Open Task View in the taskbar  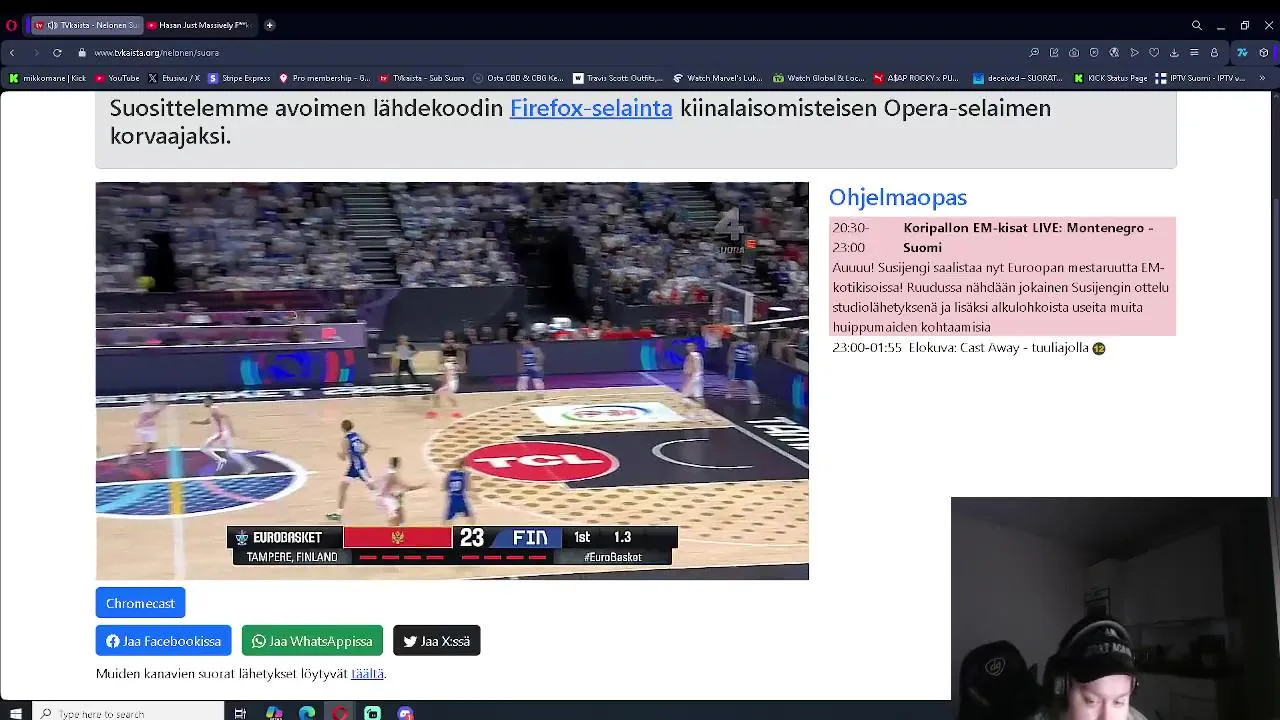pos(240,713)
